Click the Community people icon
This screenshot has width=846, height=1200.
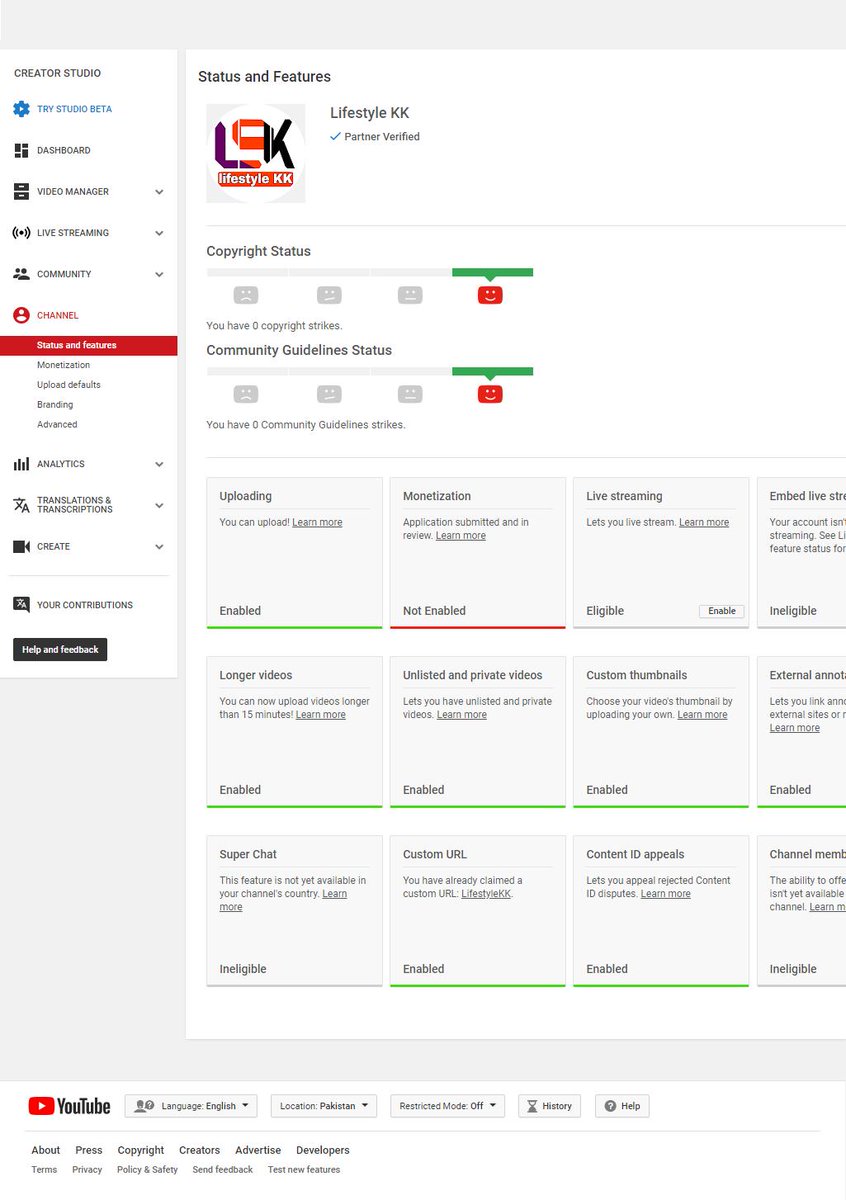[21, 274]
